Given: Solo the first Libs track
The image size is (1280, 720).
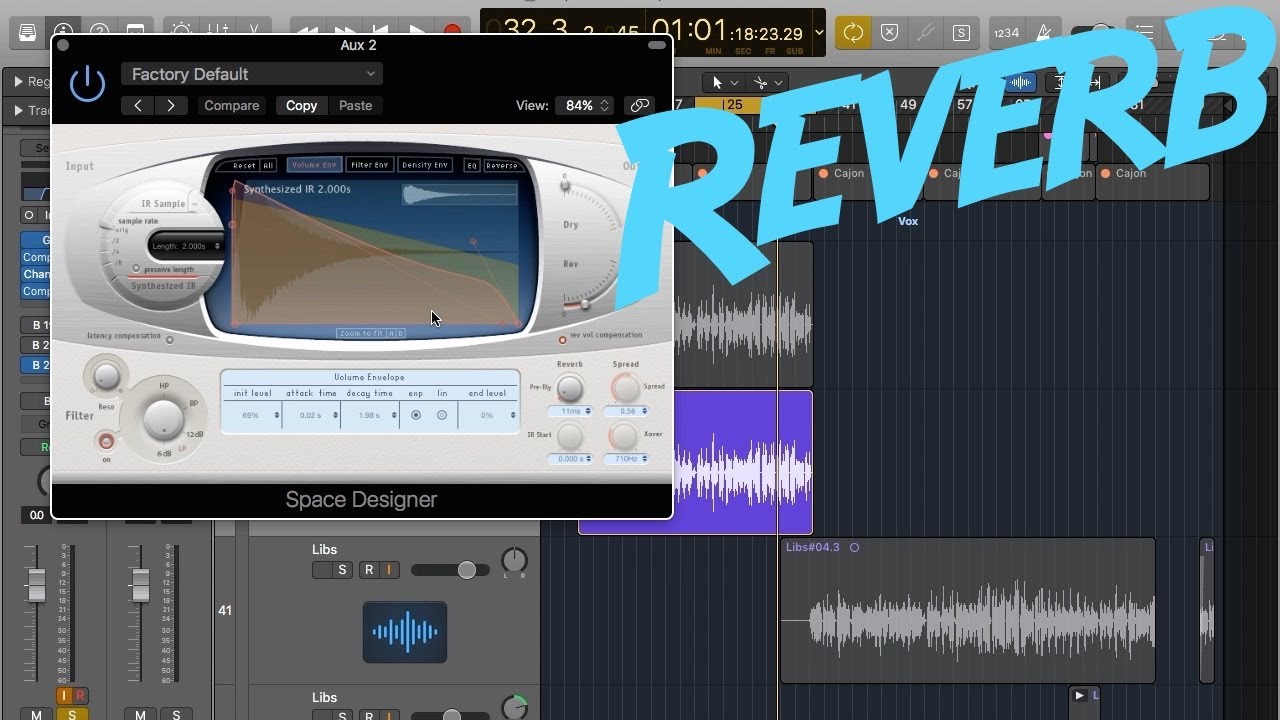Looking at the screenshot, I should point(343,570).
